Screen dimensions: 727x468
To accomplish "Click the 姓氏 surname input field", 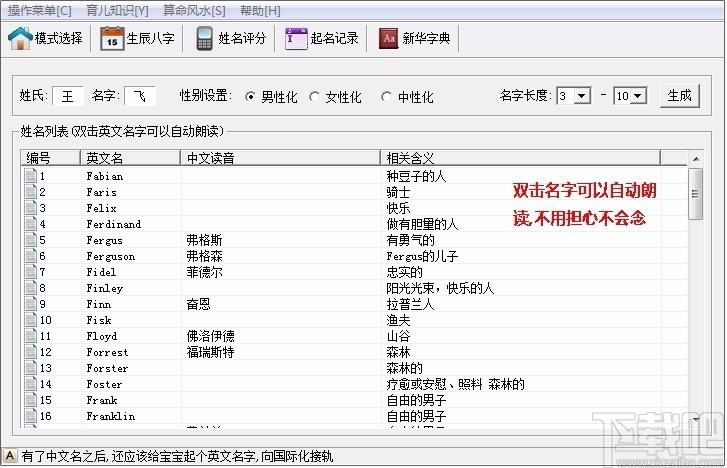I will coord(68,97).
